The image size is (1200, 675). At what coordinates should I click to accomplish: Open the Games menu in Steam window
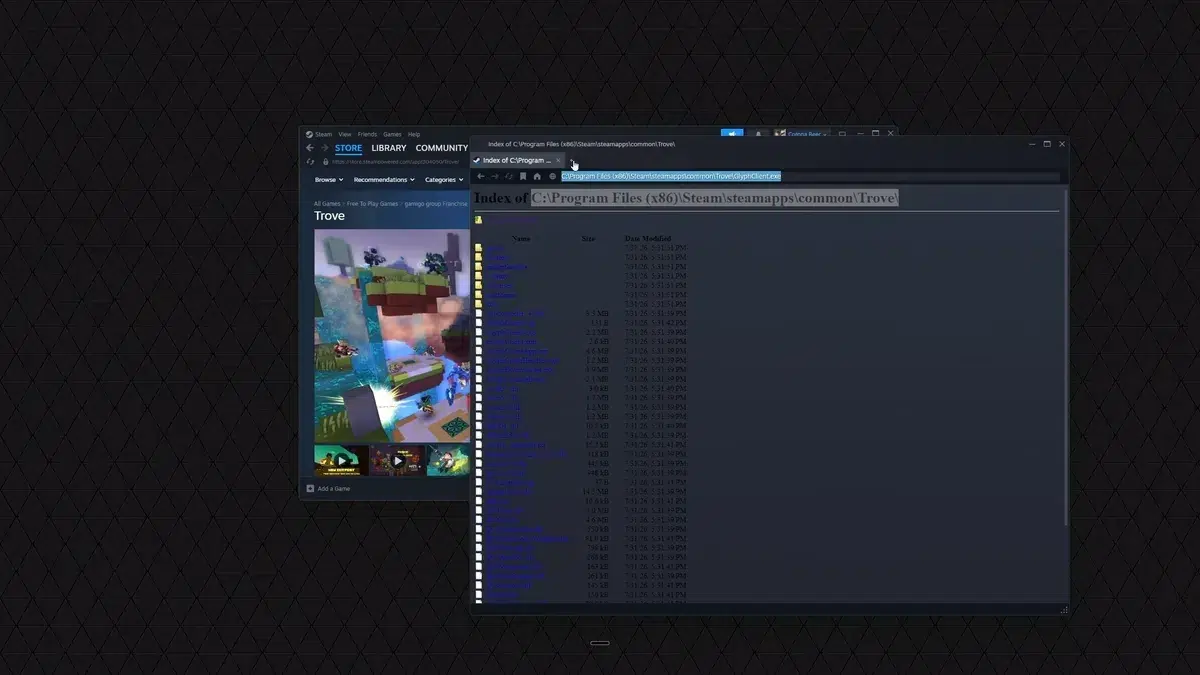(392, 134)
